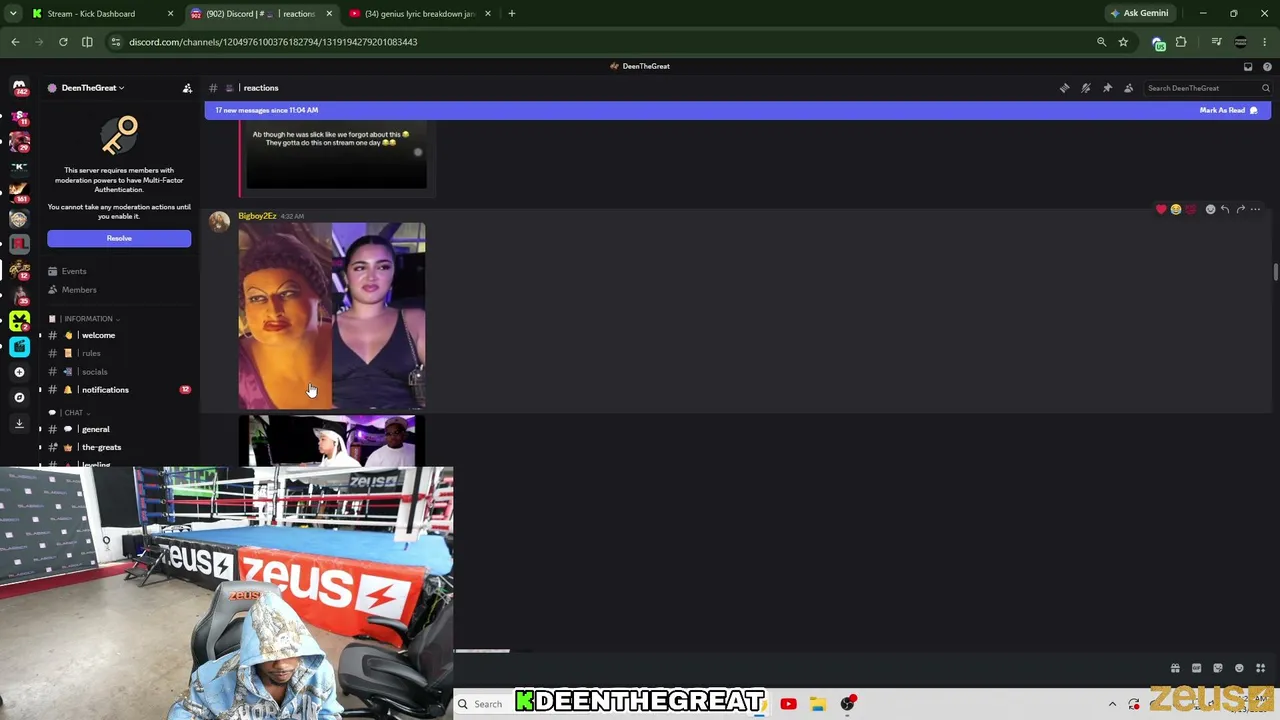Switch to Stream - Kick Dashboard tab
This screenshot has height=720, width=1280.
pos(104,14)
